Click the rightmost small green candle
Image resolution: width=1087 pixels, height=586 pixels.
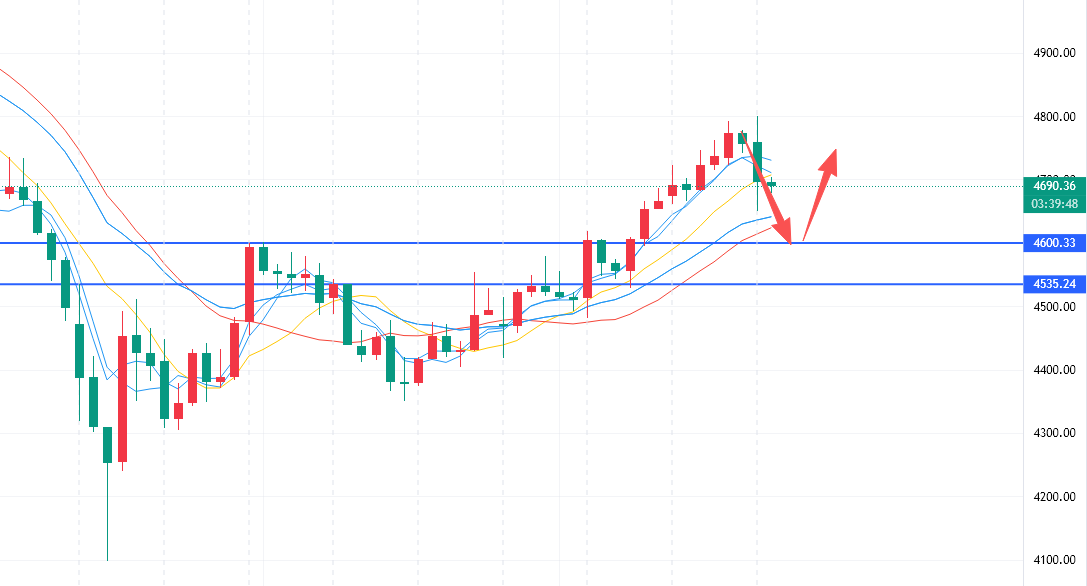pos(771,184)
